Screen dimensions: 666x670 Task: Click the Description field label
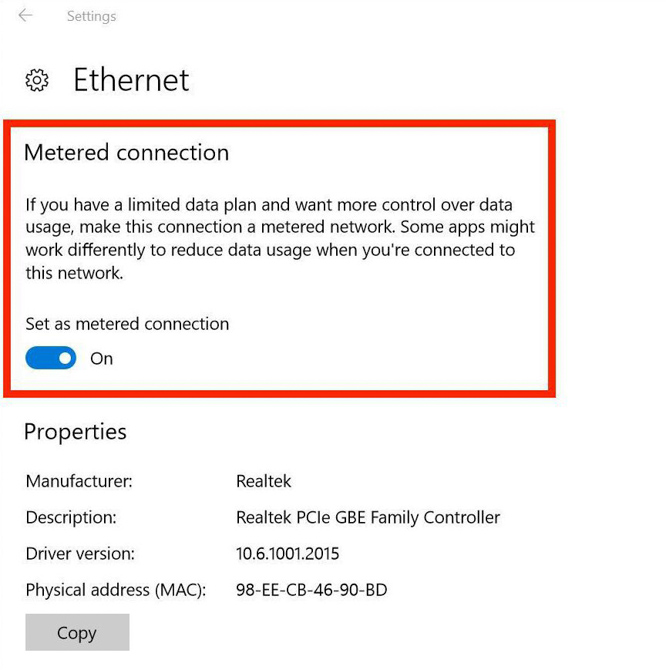click(x=71, y=517)
